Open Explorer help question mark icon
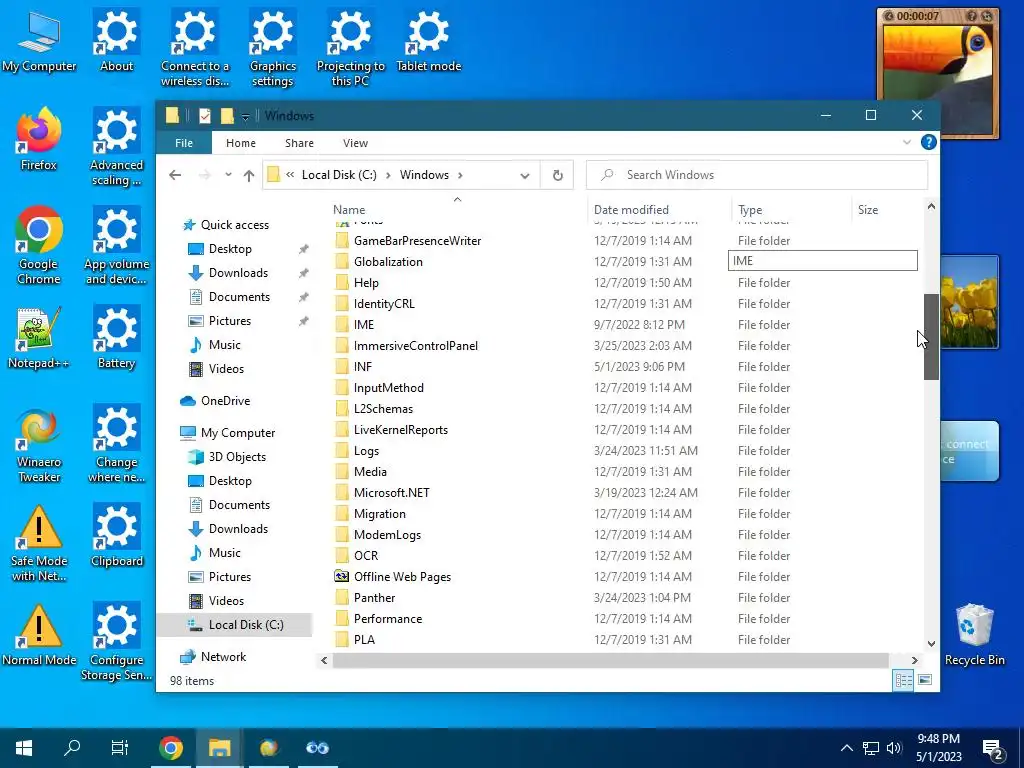Image resolution: width=1024 pixels, height=768 pixels. [x=928, y=142]
